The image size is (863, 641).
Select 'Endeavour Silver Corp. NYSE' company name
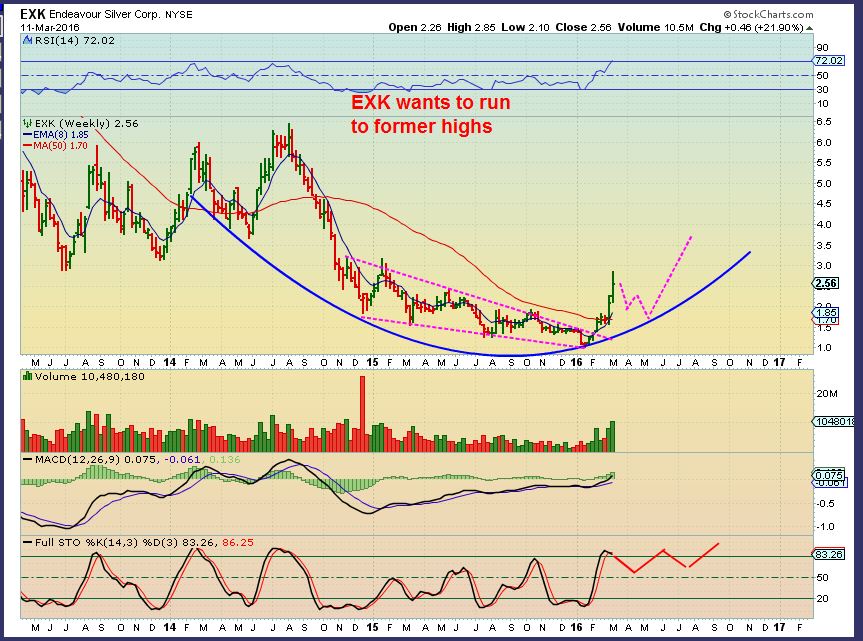click(121, 15)
